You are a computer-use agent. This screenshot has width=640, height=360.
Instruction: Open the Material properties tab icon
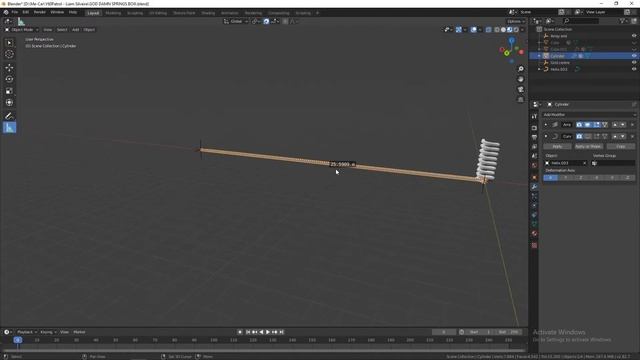point(534,234)
